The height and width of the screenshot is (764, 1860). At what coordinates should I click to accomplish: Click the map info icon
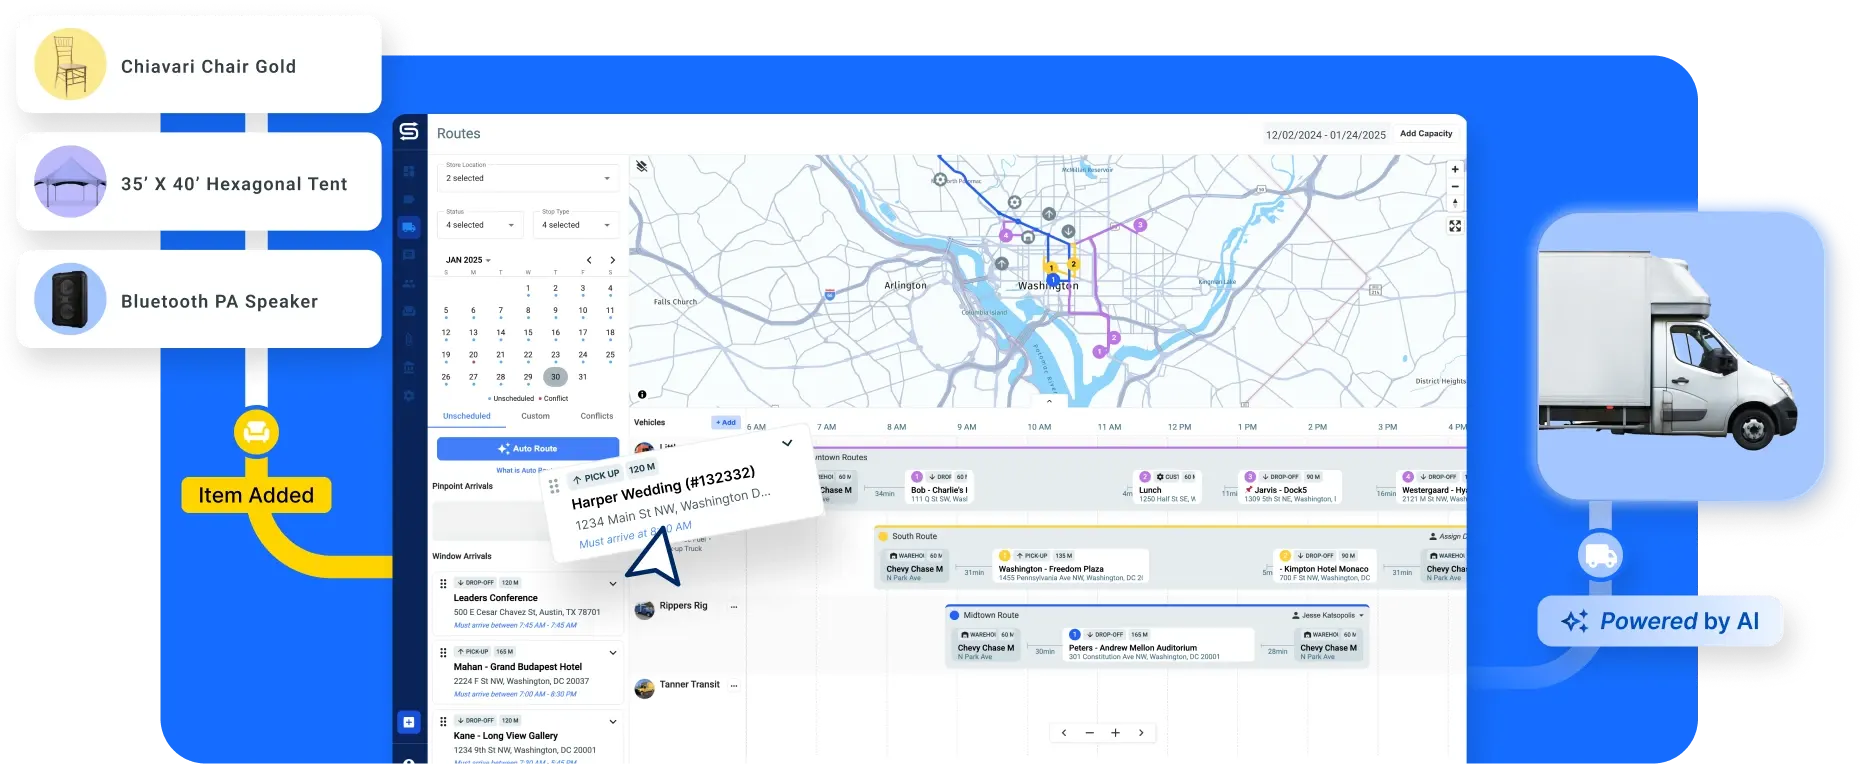642,394
